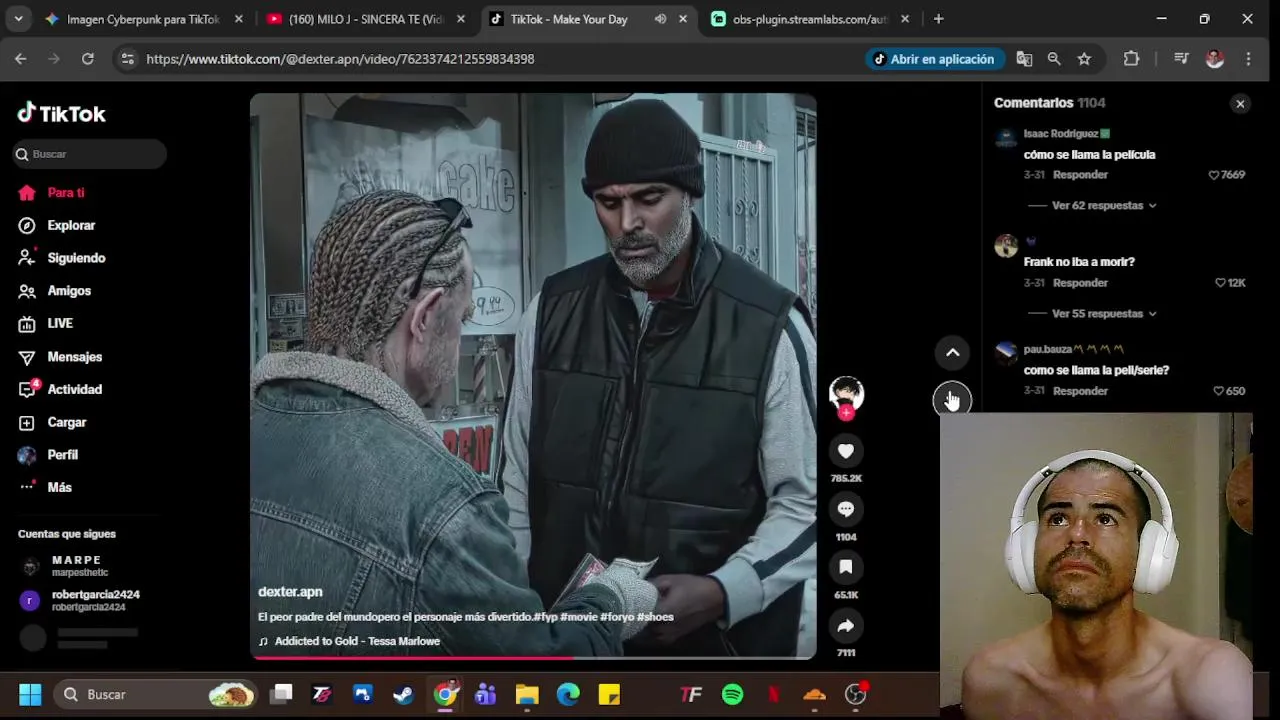Open the Amigos page
The image size is (1280, 720).
pos(55,291)
